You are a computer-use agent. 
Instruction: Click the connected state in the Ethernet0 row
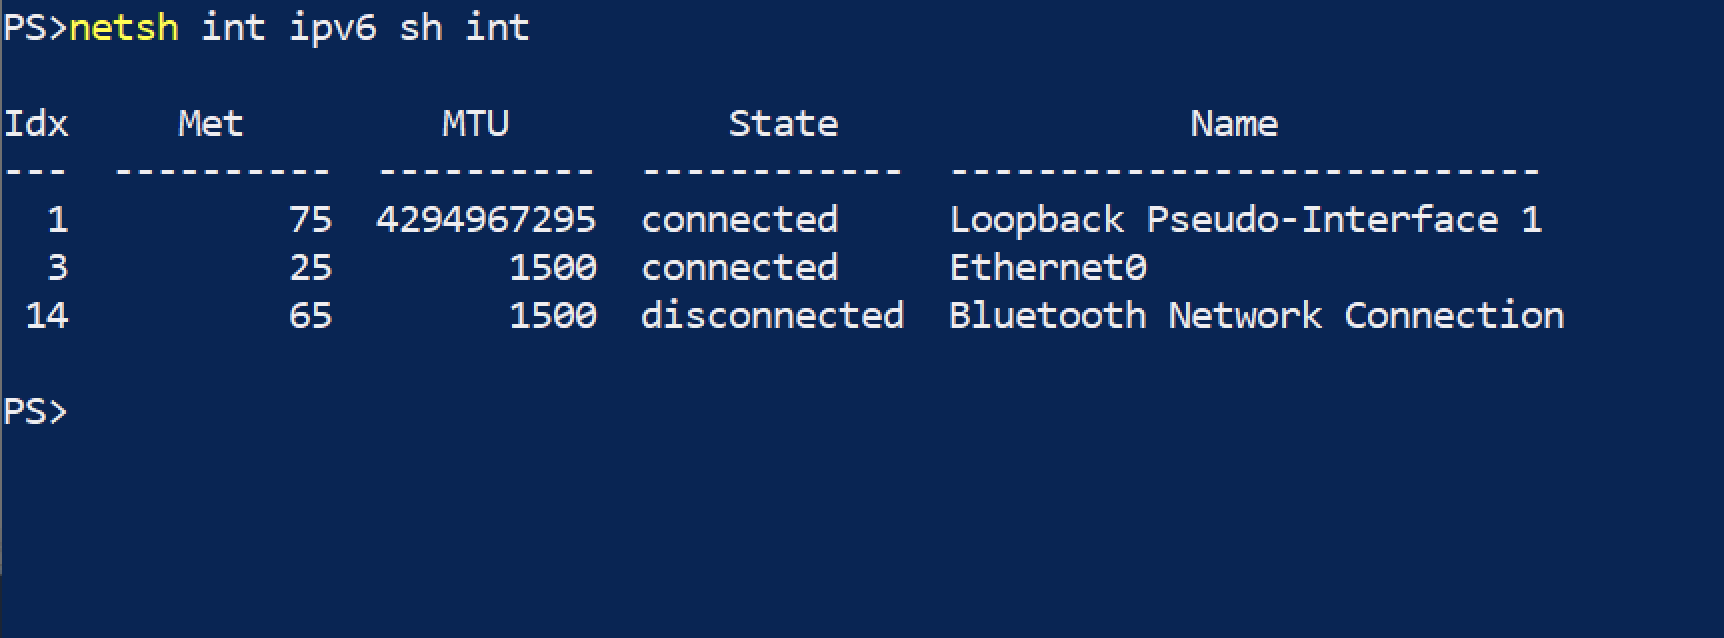(739, 268)
